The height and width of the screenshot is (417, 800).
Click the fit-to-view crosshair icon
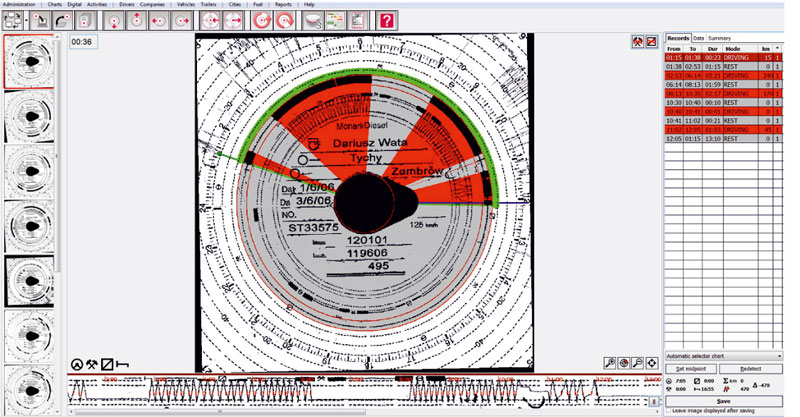tap(651, 363)
